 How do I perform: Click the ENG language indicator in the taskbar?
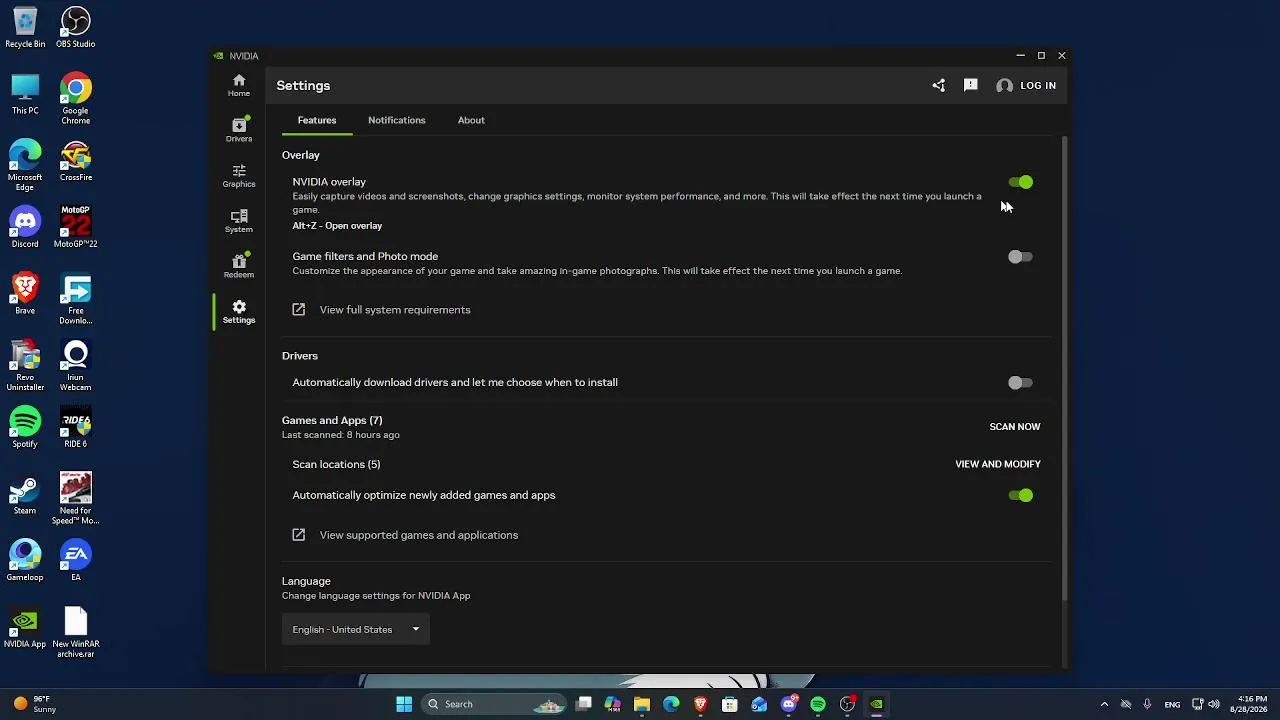tap(1172, 704)
